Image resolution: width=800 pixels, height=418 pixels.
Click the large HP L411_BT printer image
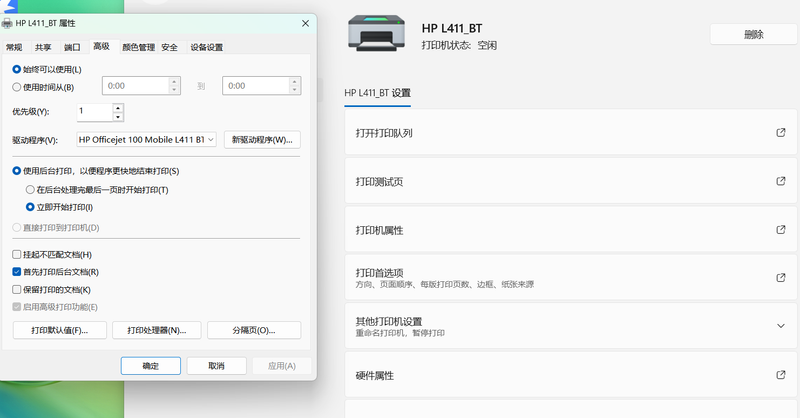pos(377,34)
